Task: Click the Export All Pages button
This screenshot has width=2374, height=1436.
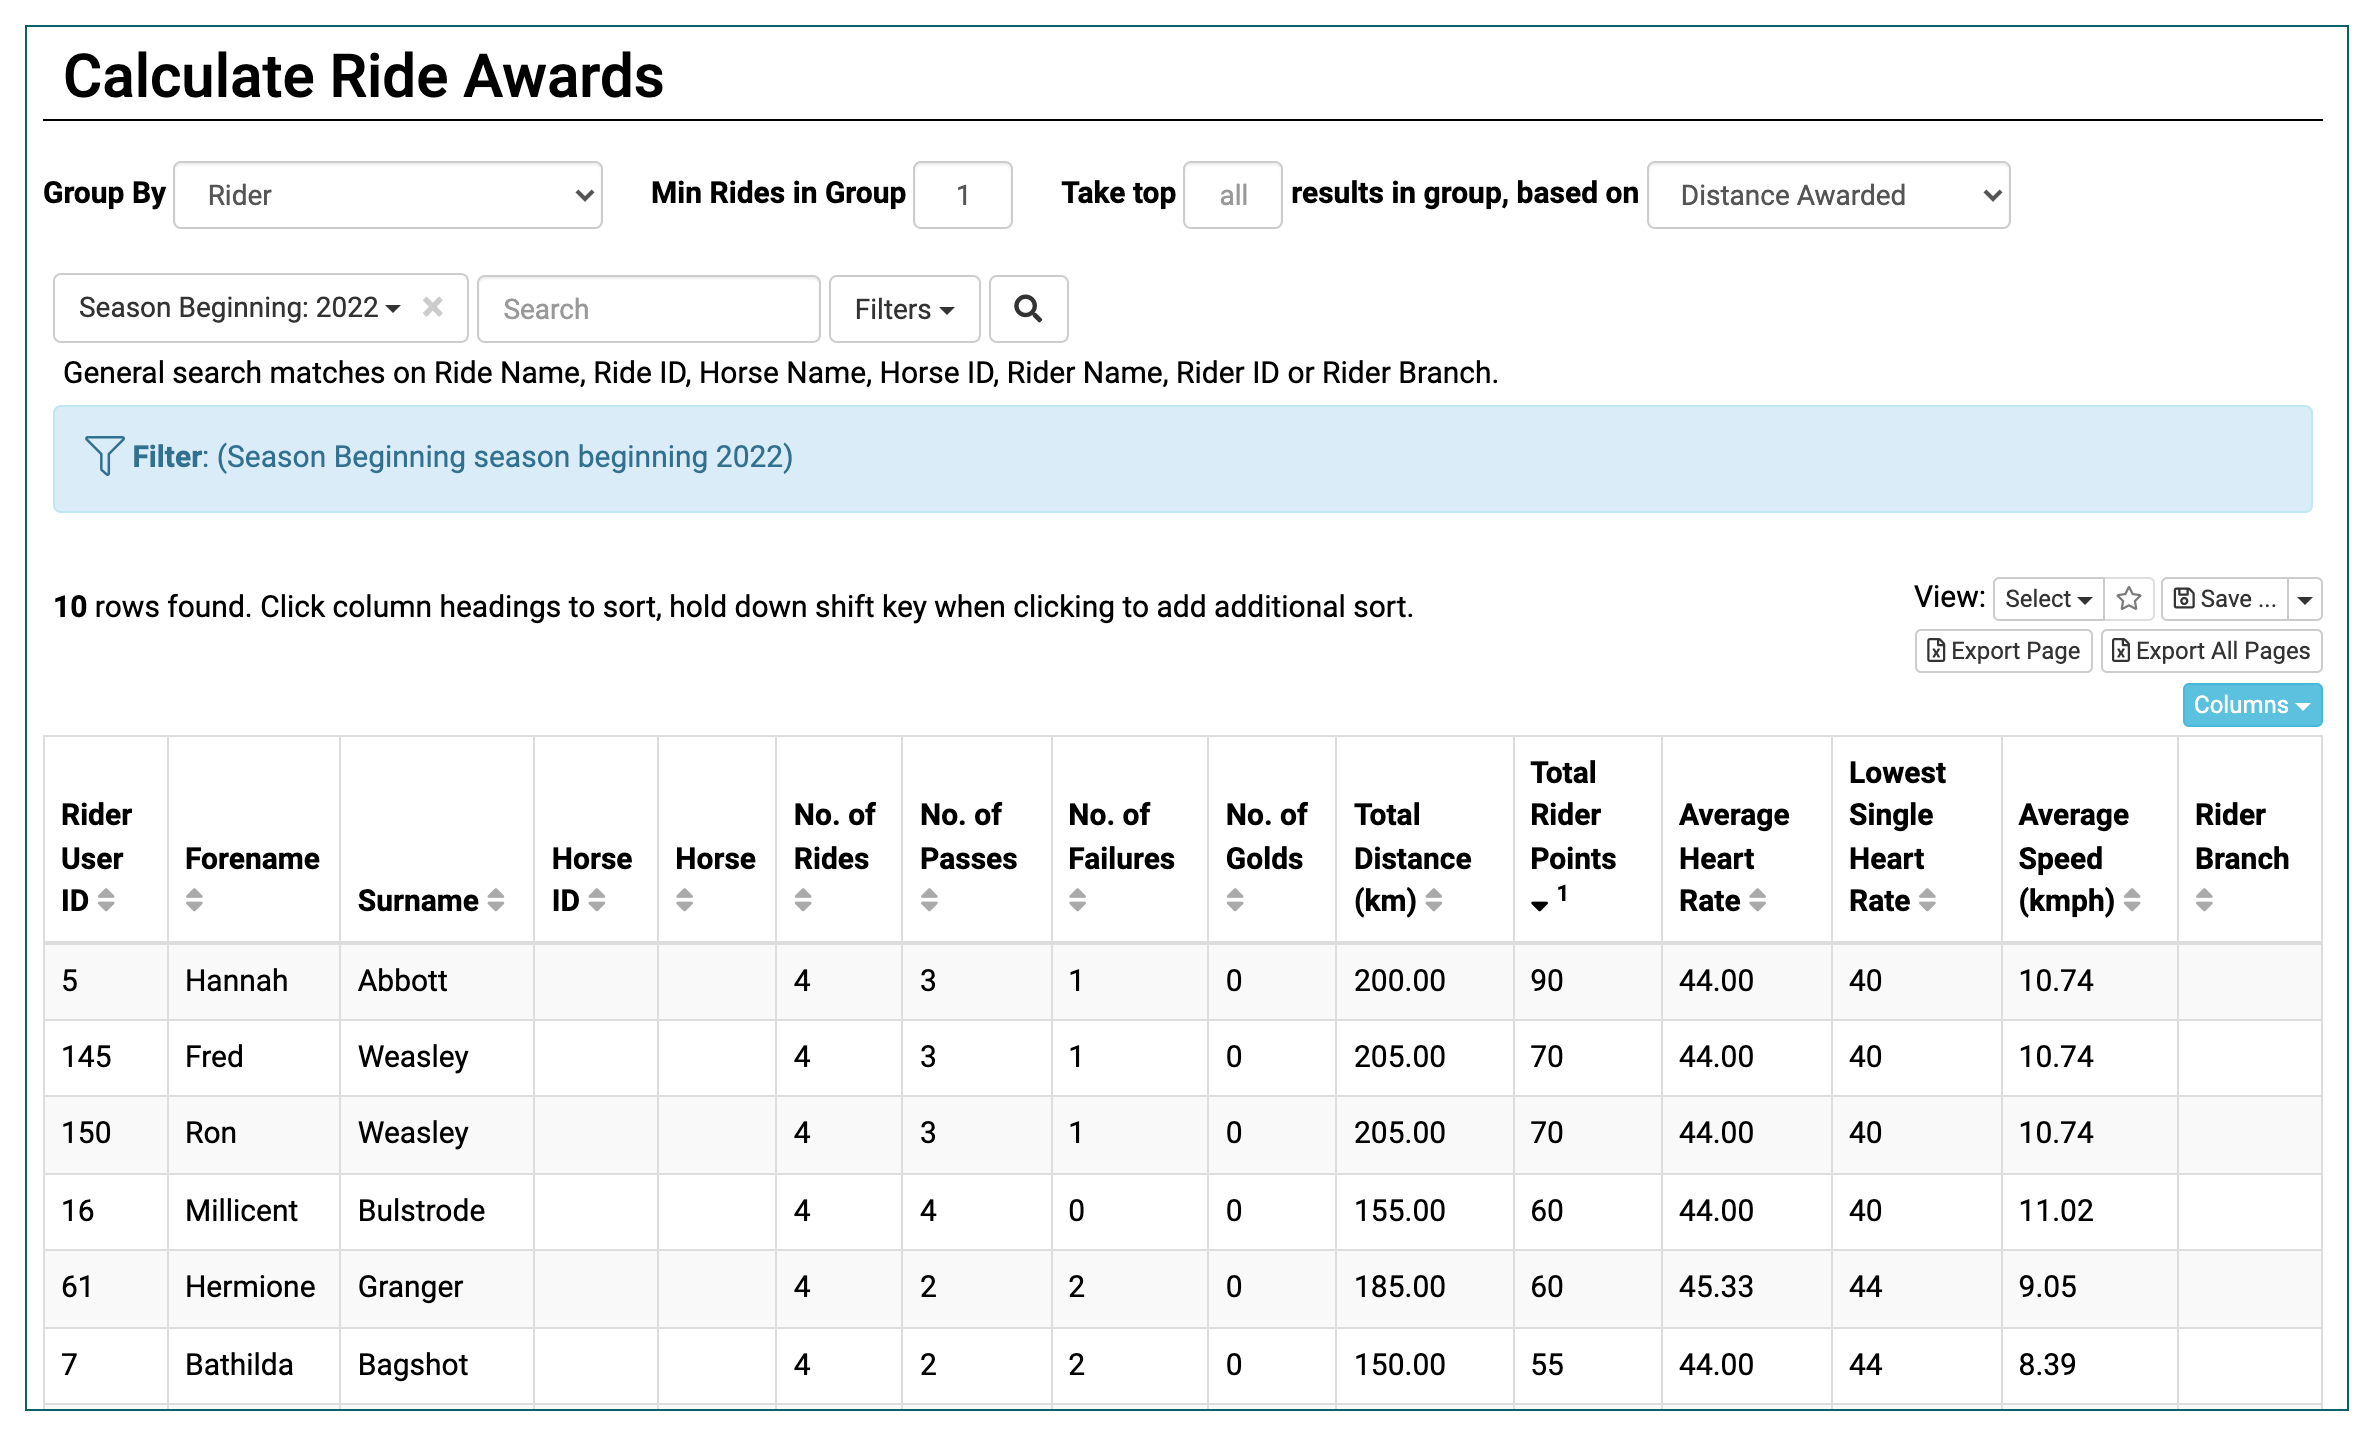Action: click(x=2211, y=651)
